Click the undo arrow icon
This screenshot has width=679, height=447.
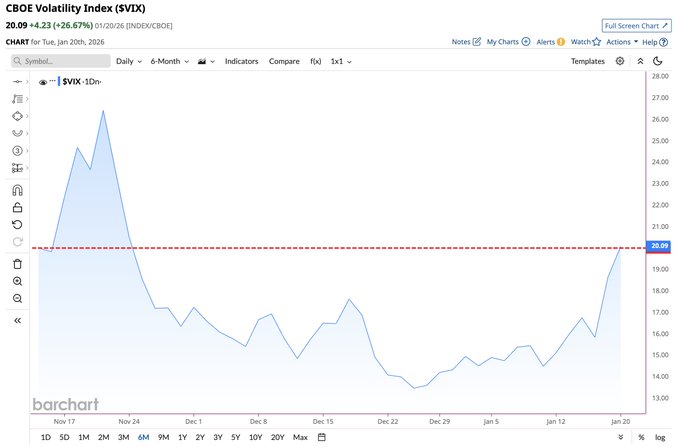tap(17, 224)
